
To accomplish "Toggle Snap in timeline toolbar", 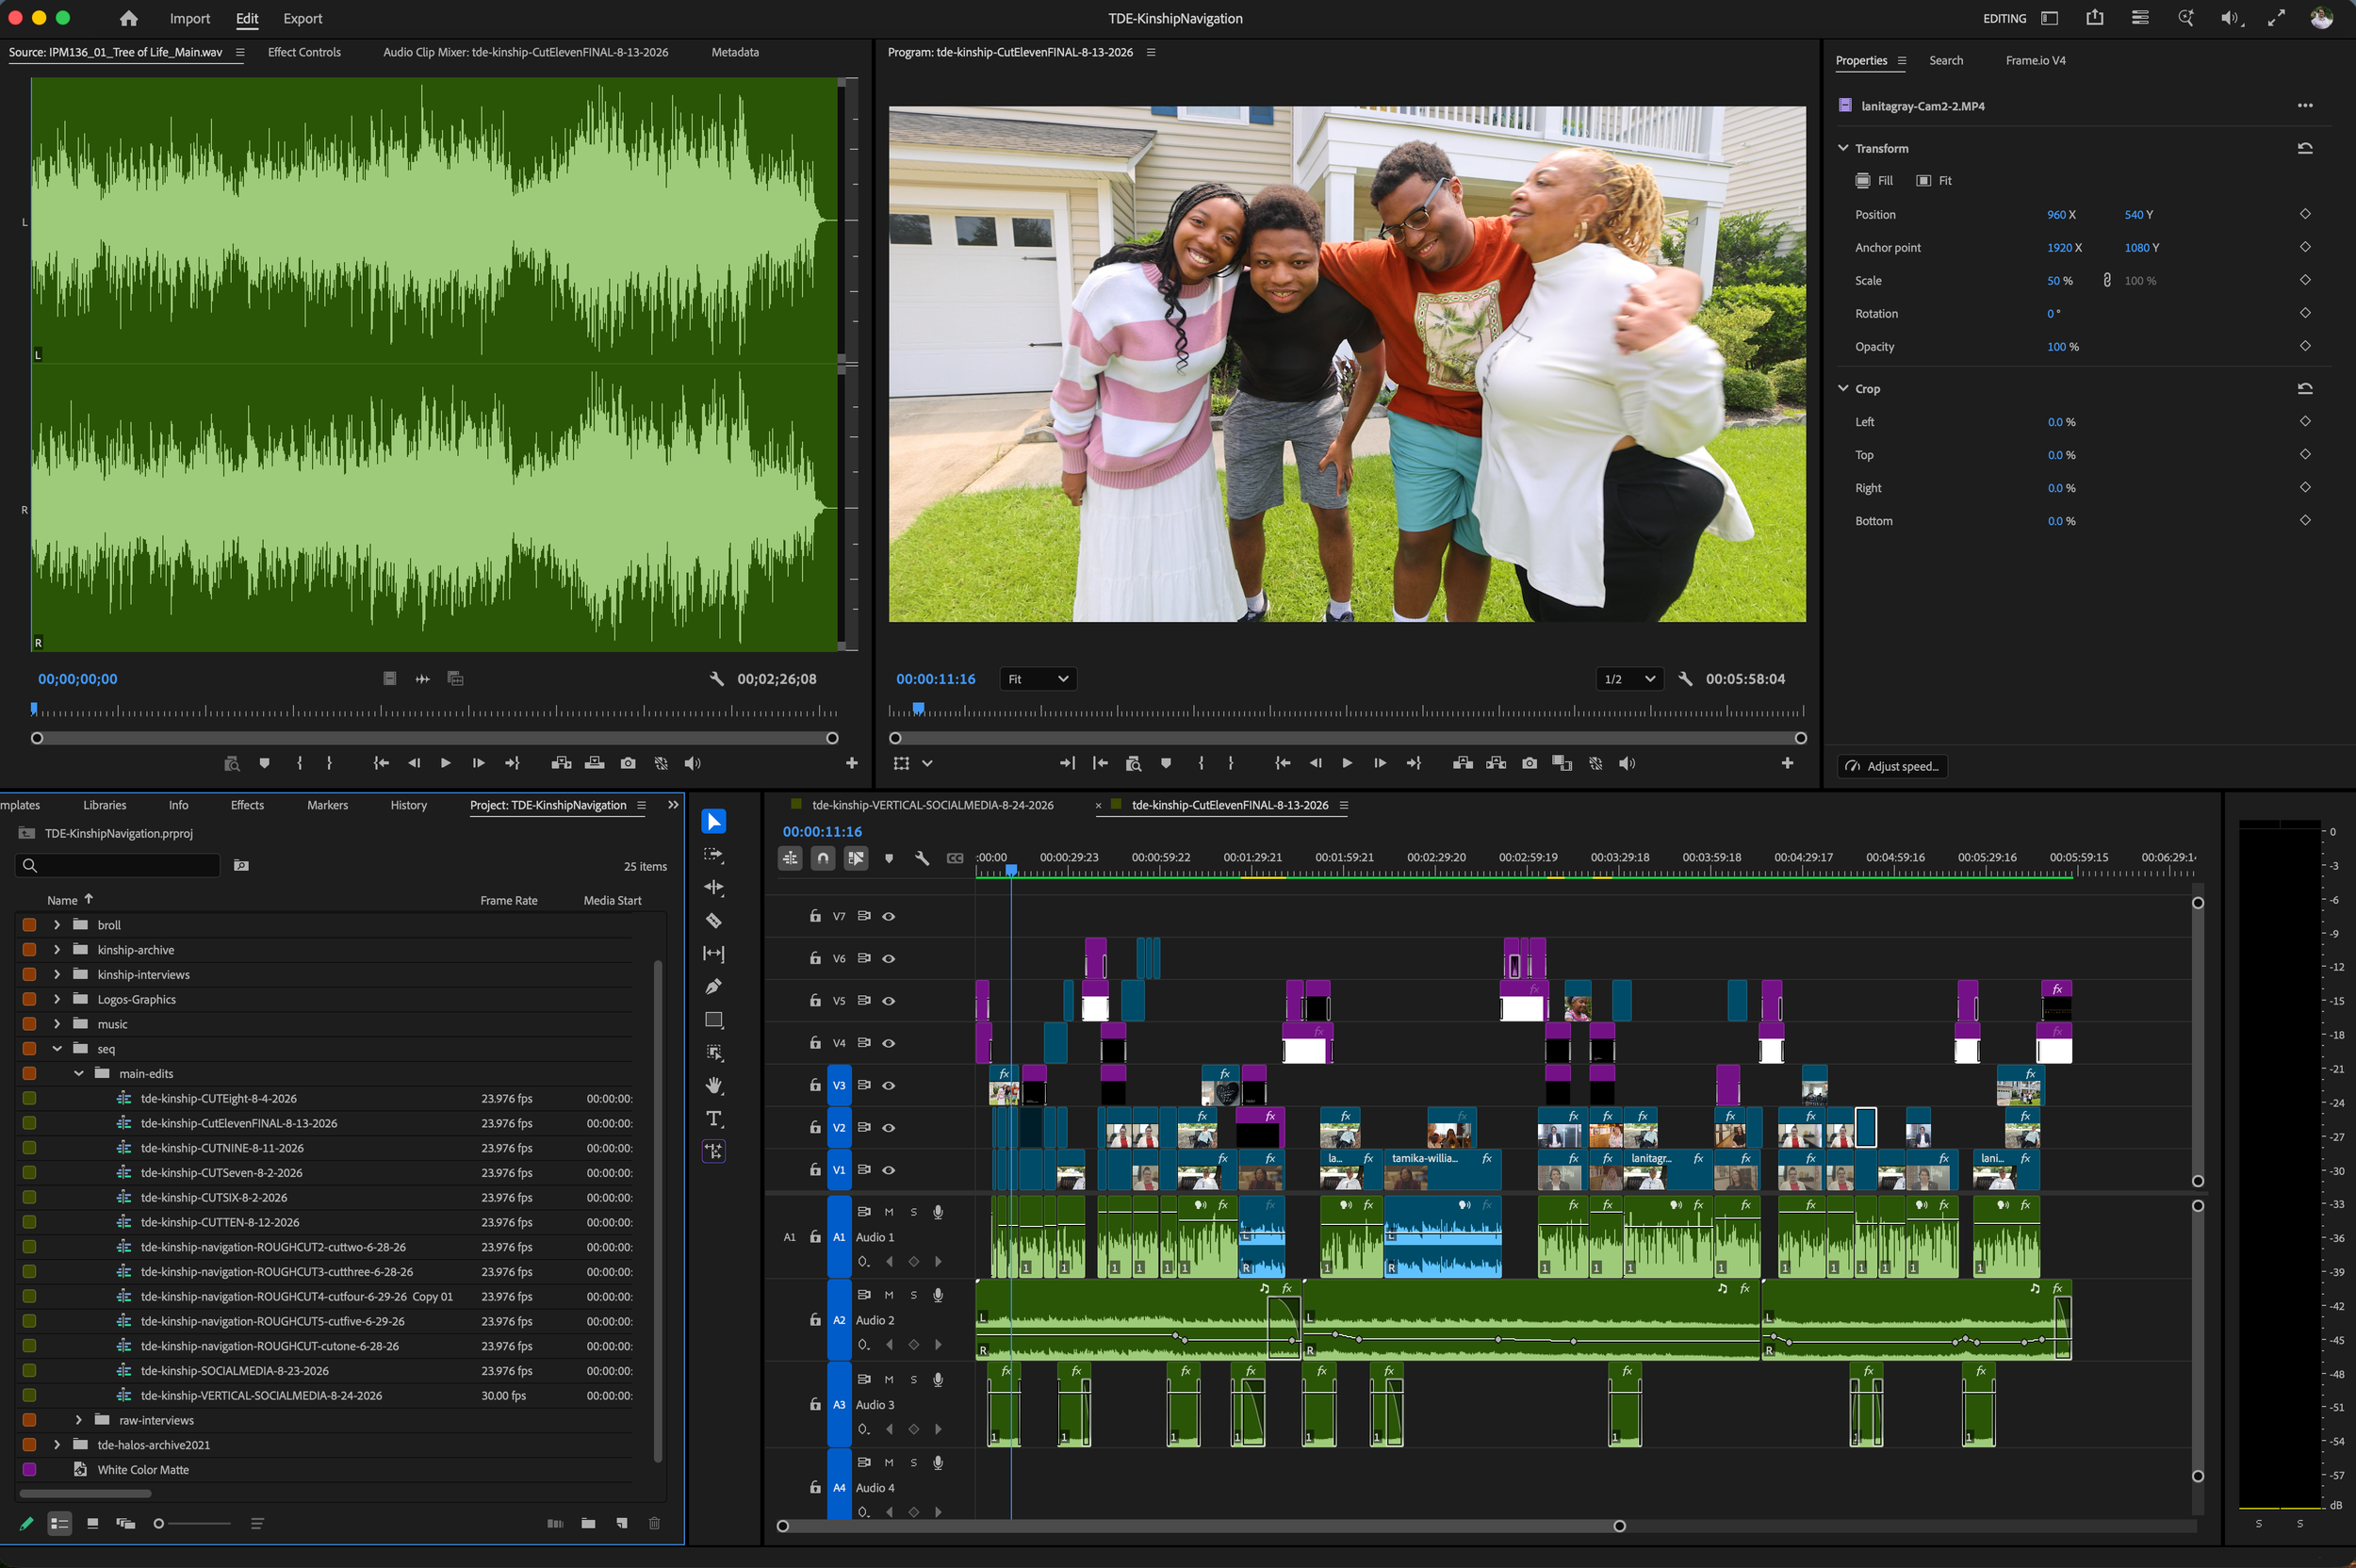I will pyautogui.click(x=823, y=858).
